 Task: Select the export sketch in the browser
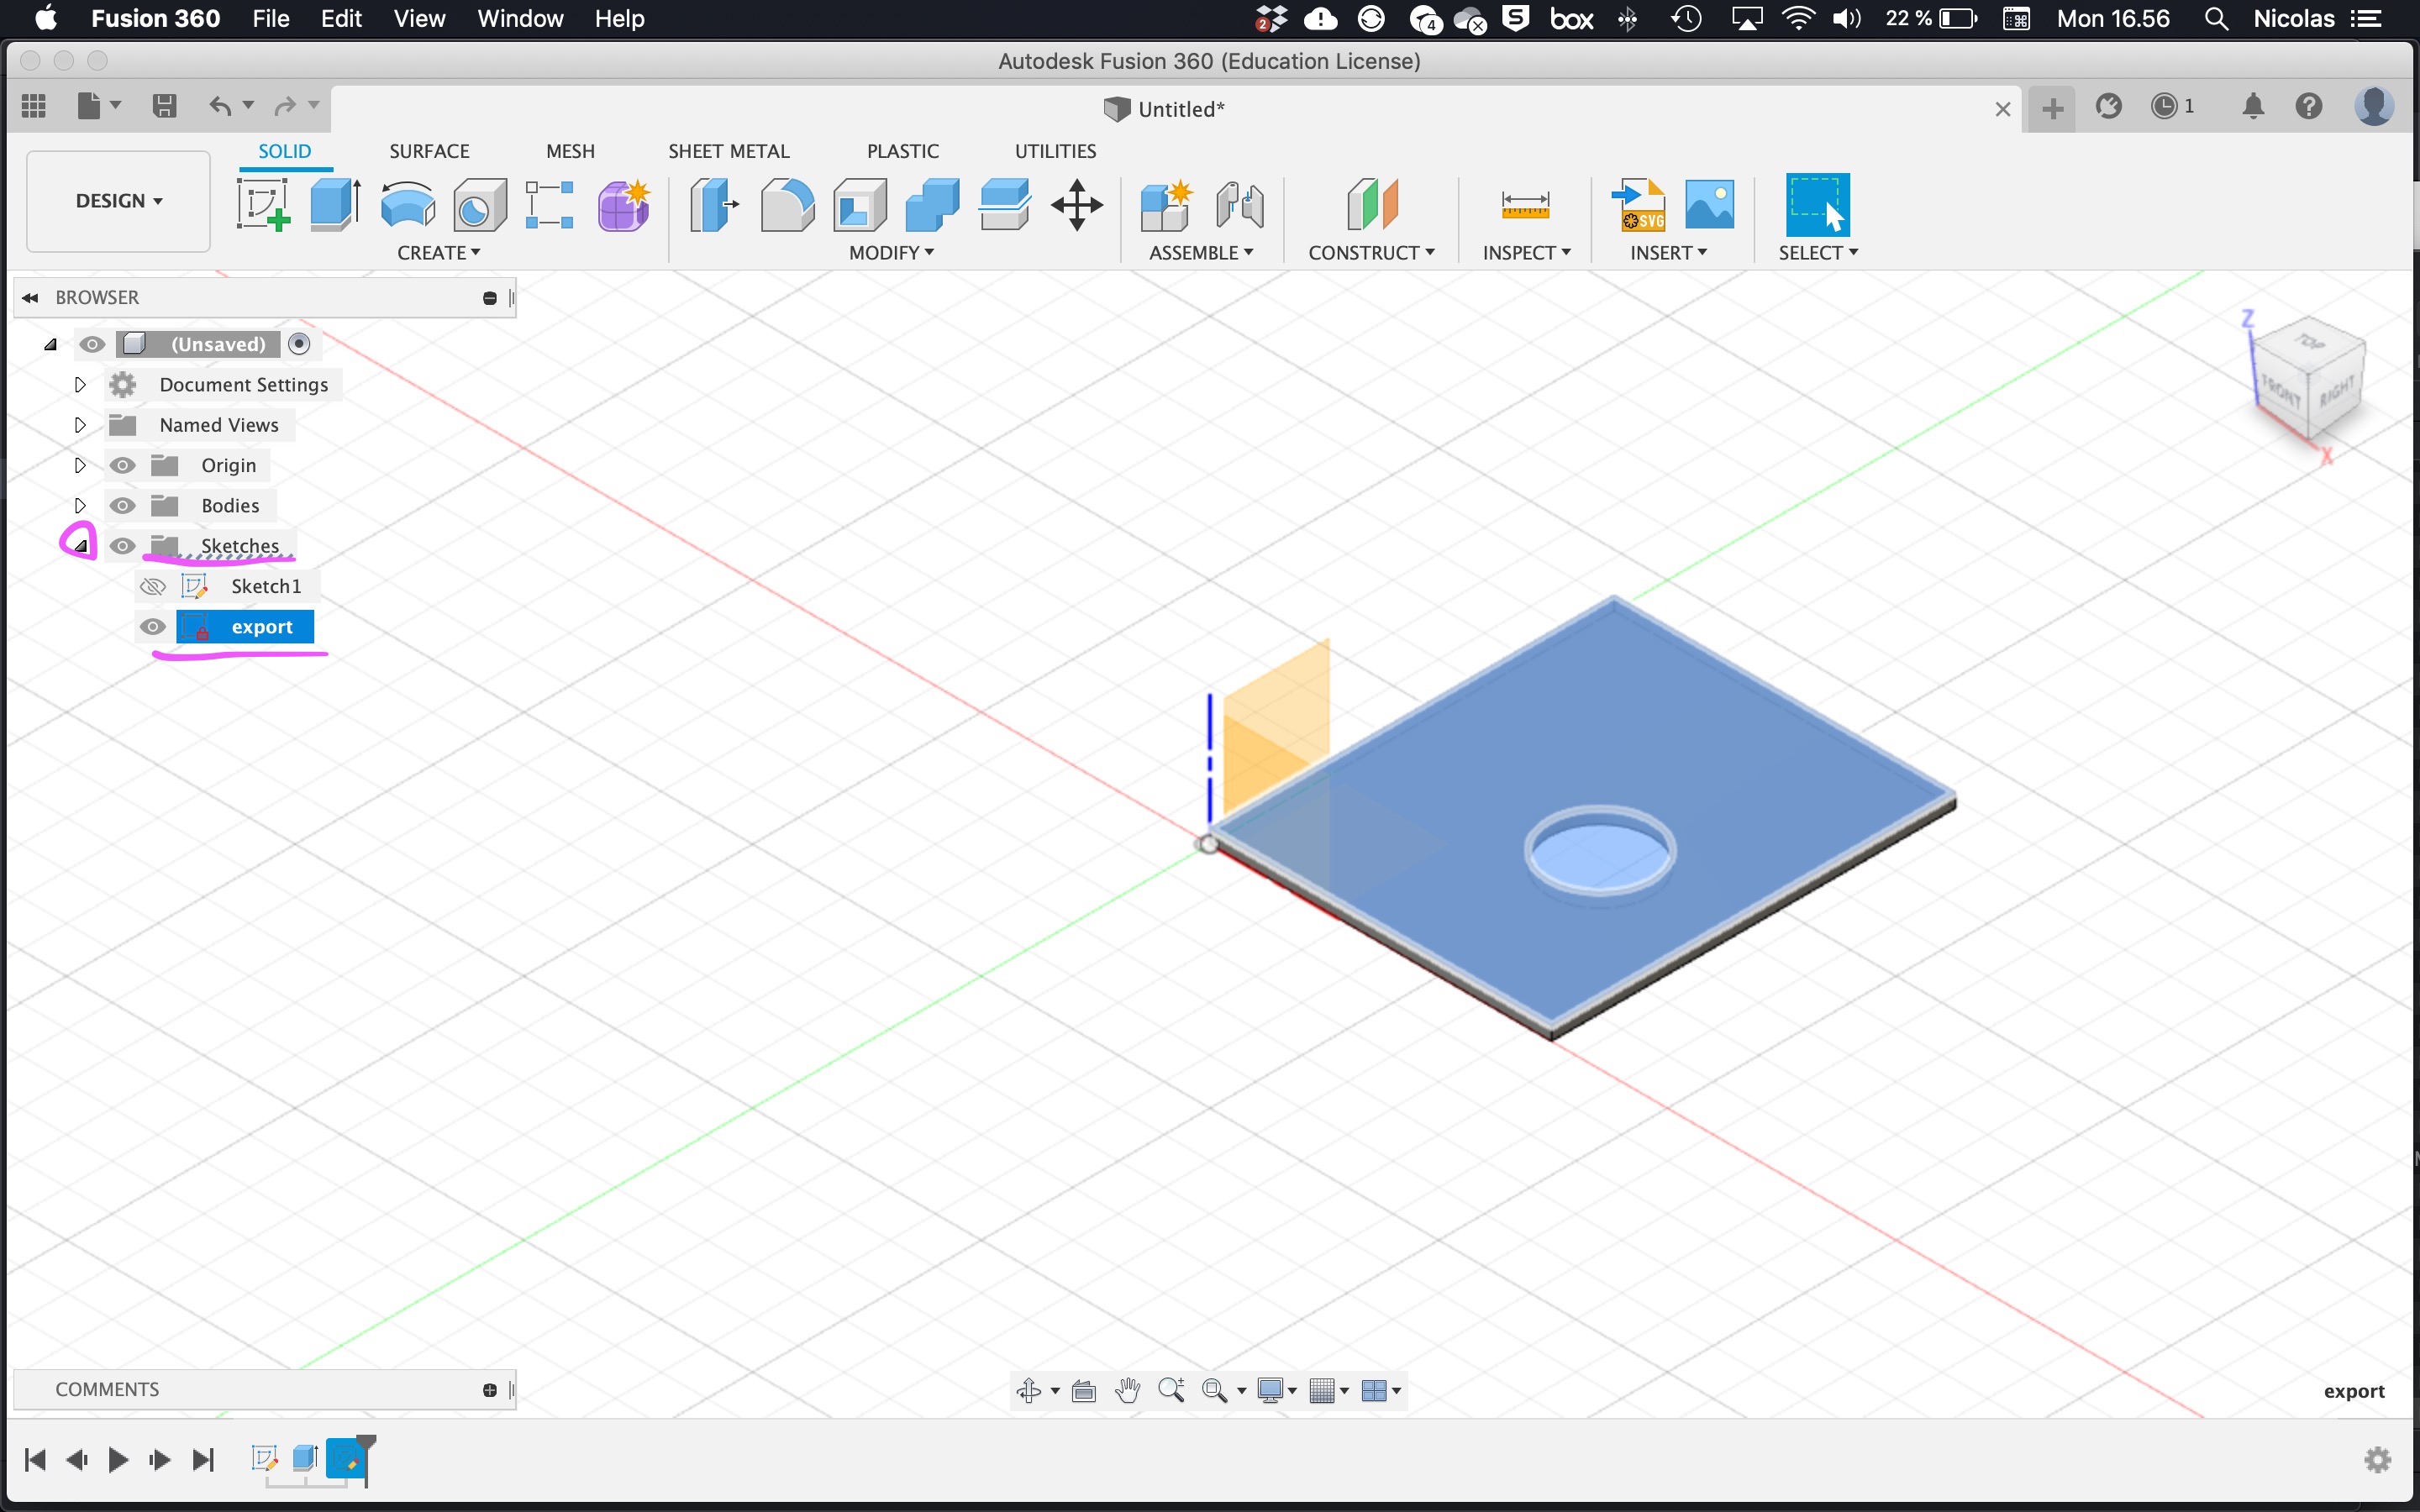[245, 627]
